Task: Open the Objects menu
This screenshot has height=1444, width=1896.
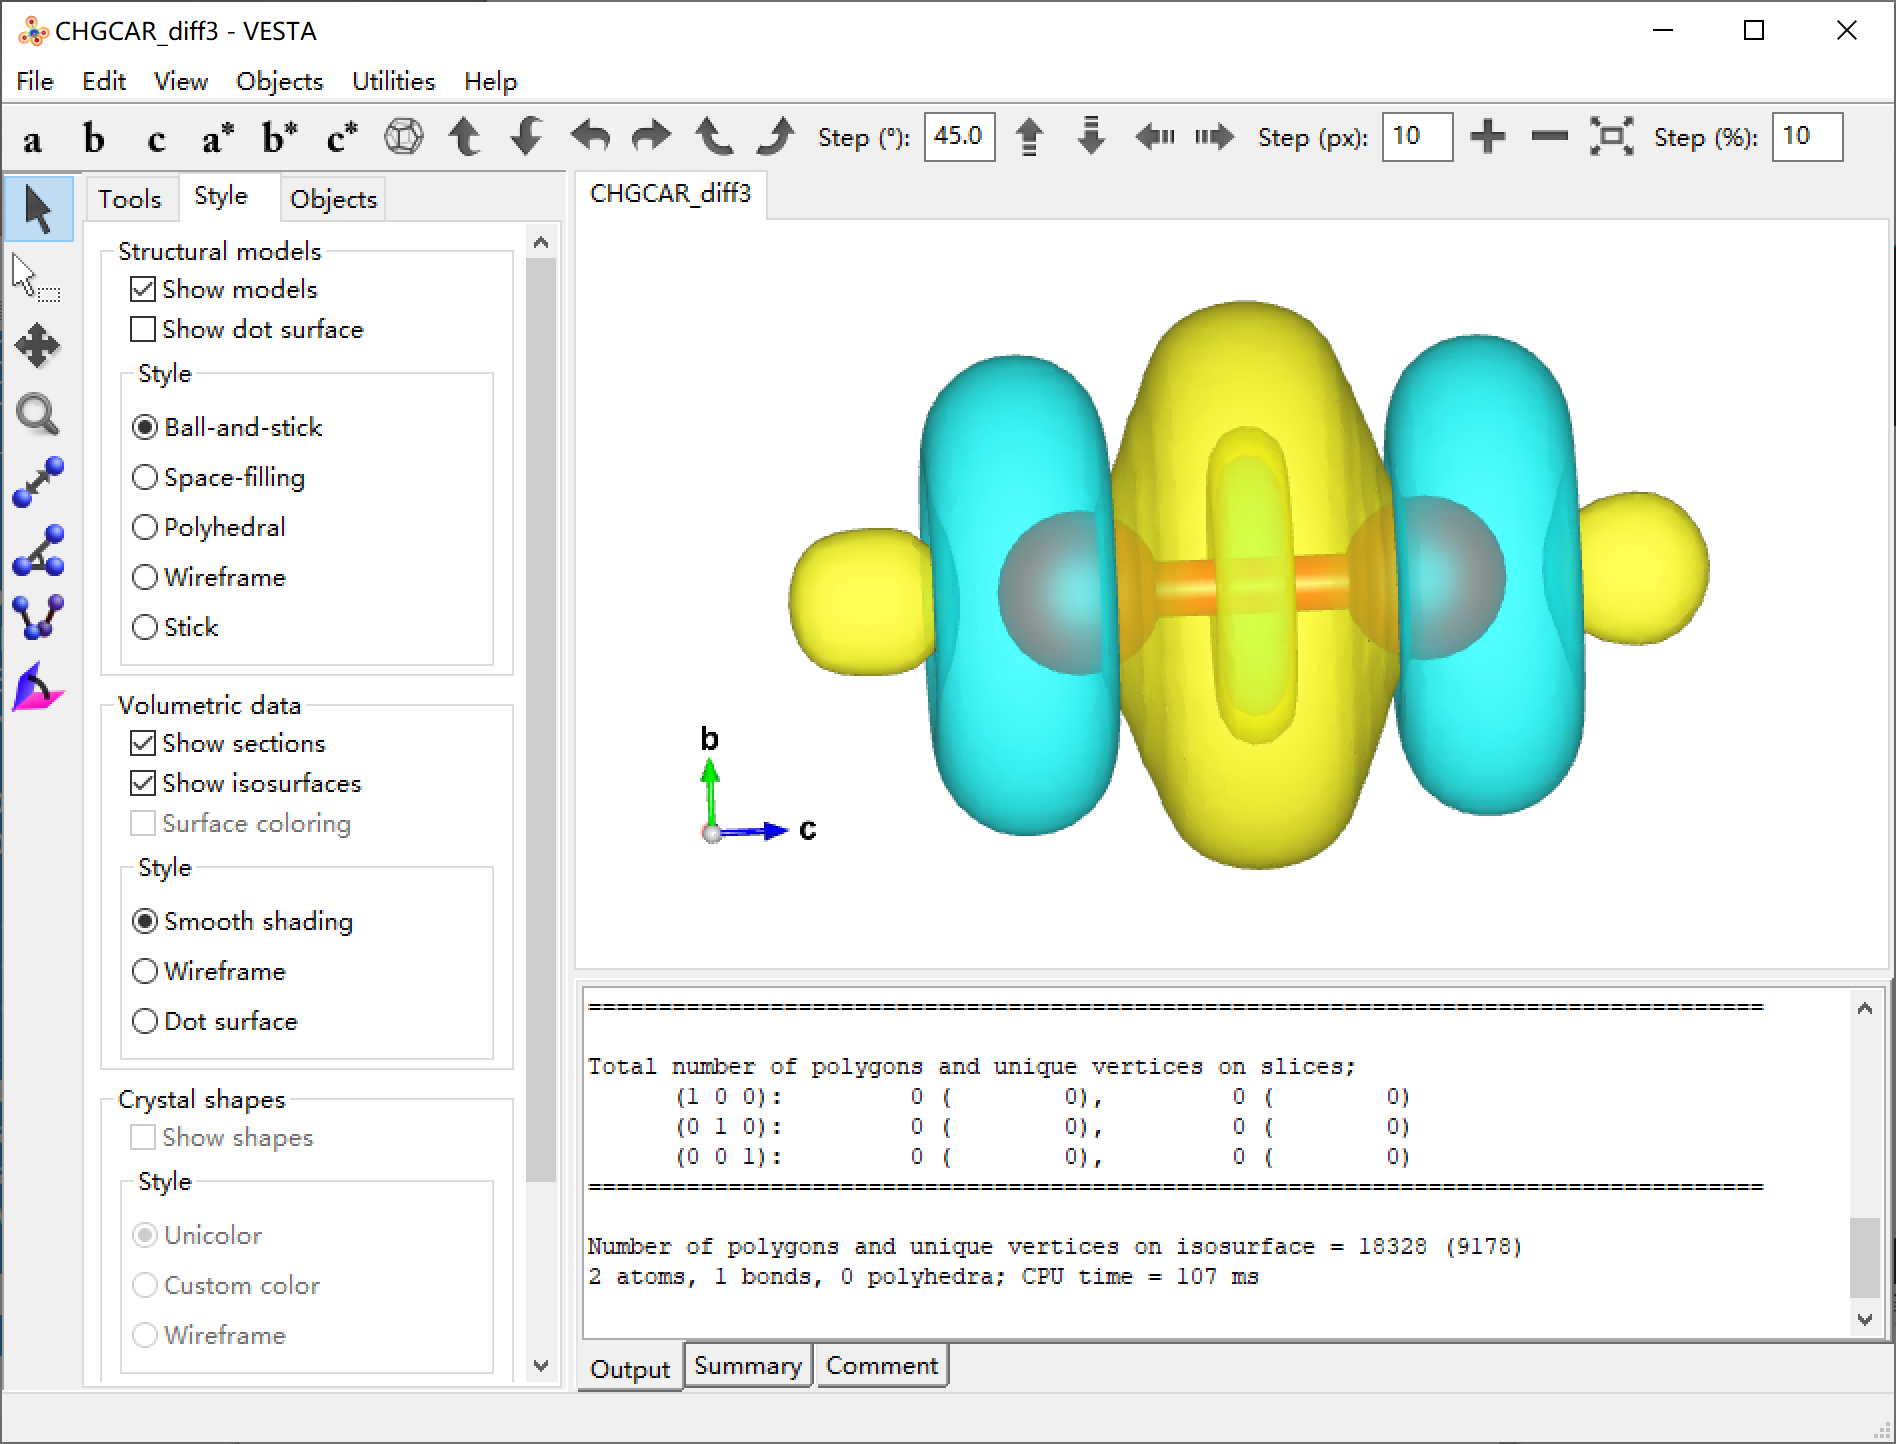Action: (x=280, y=81)
